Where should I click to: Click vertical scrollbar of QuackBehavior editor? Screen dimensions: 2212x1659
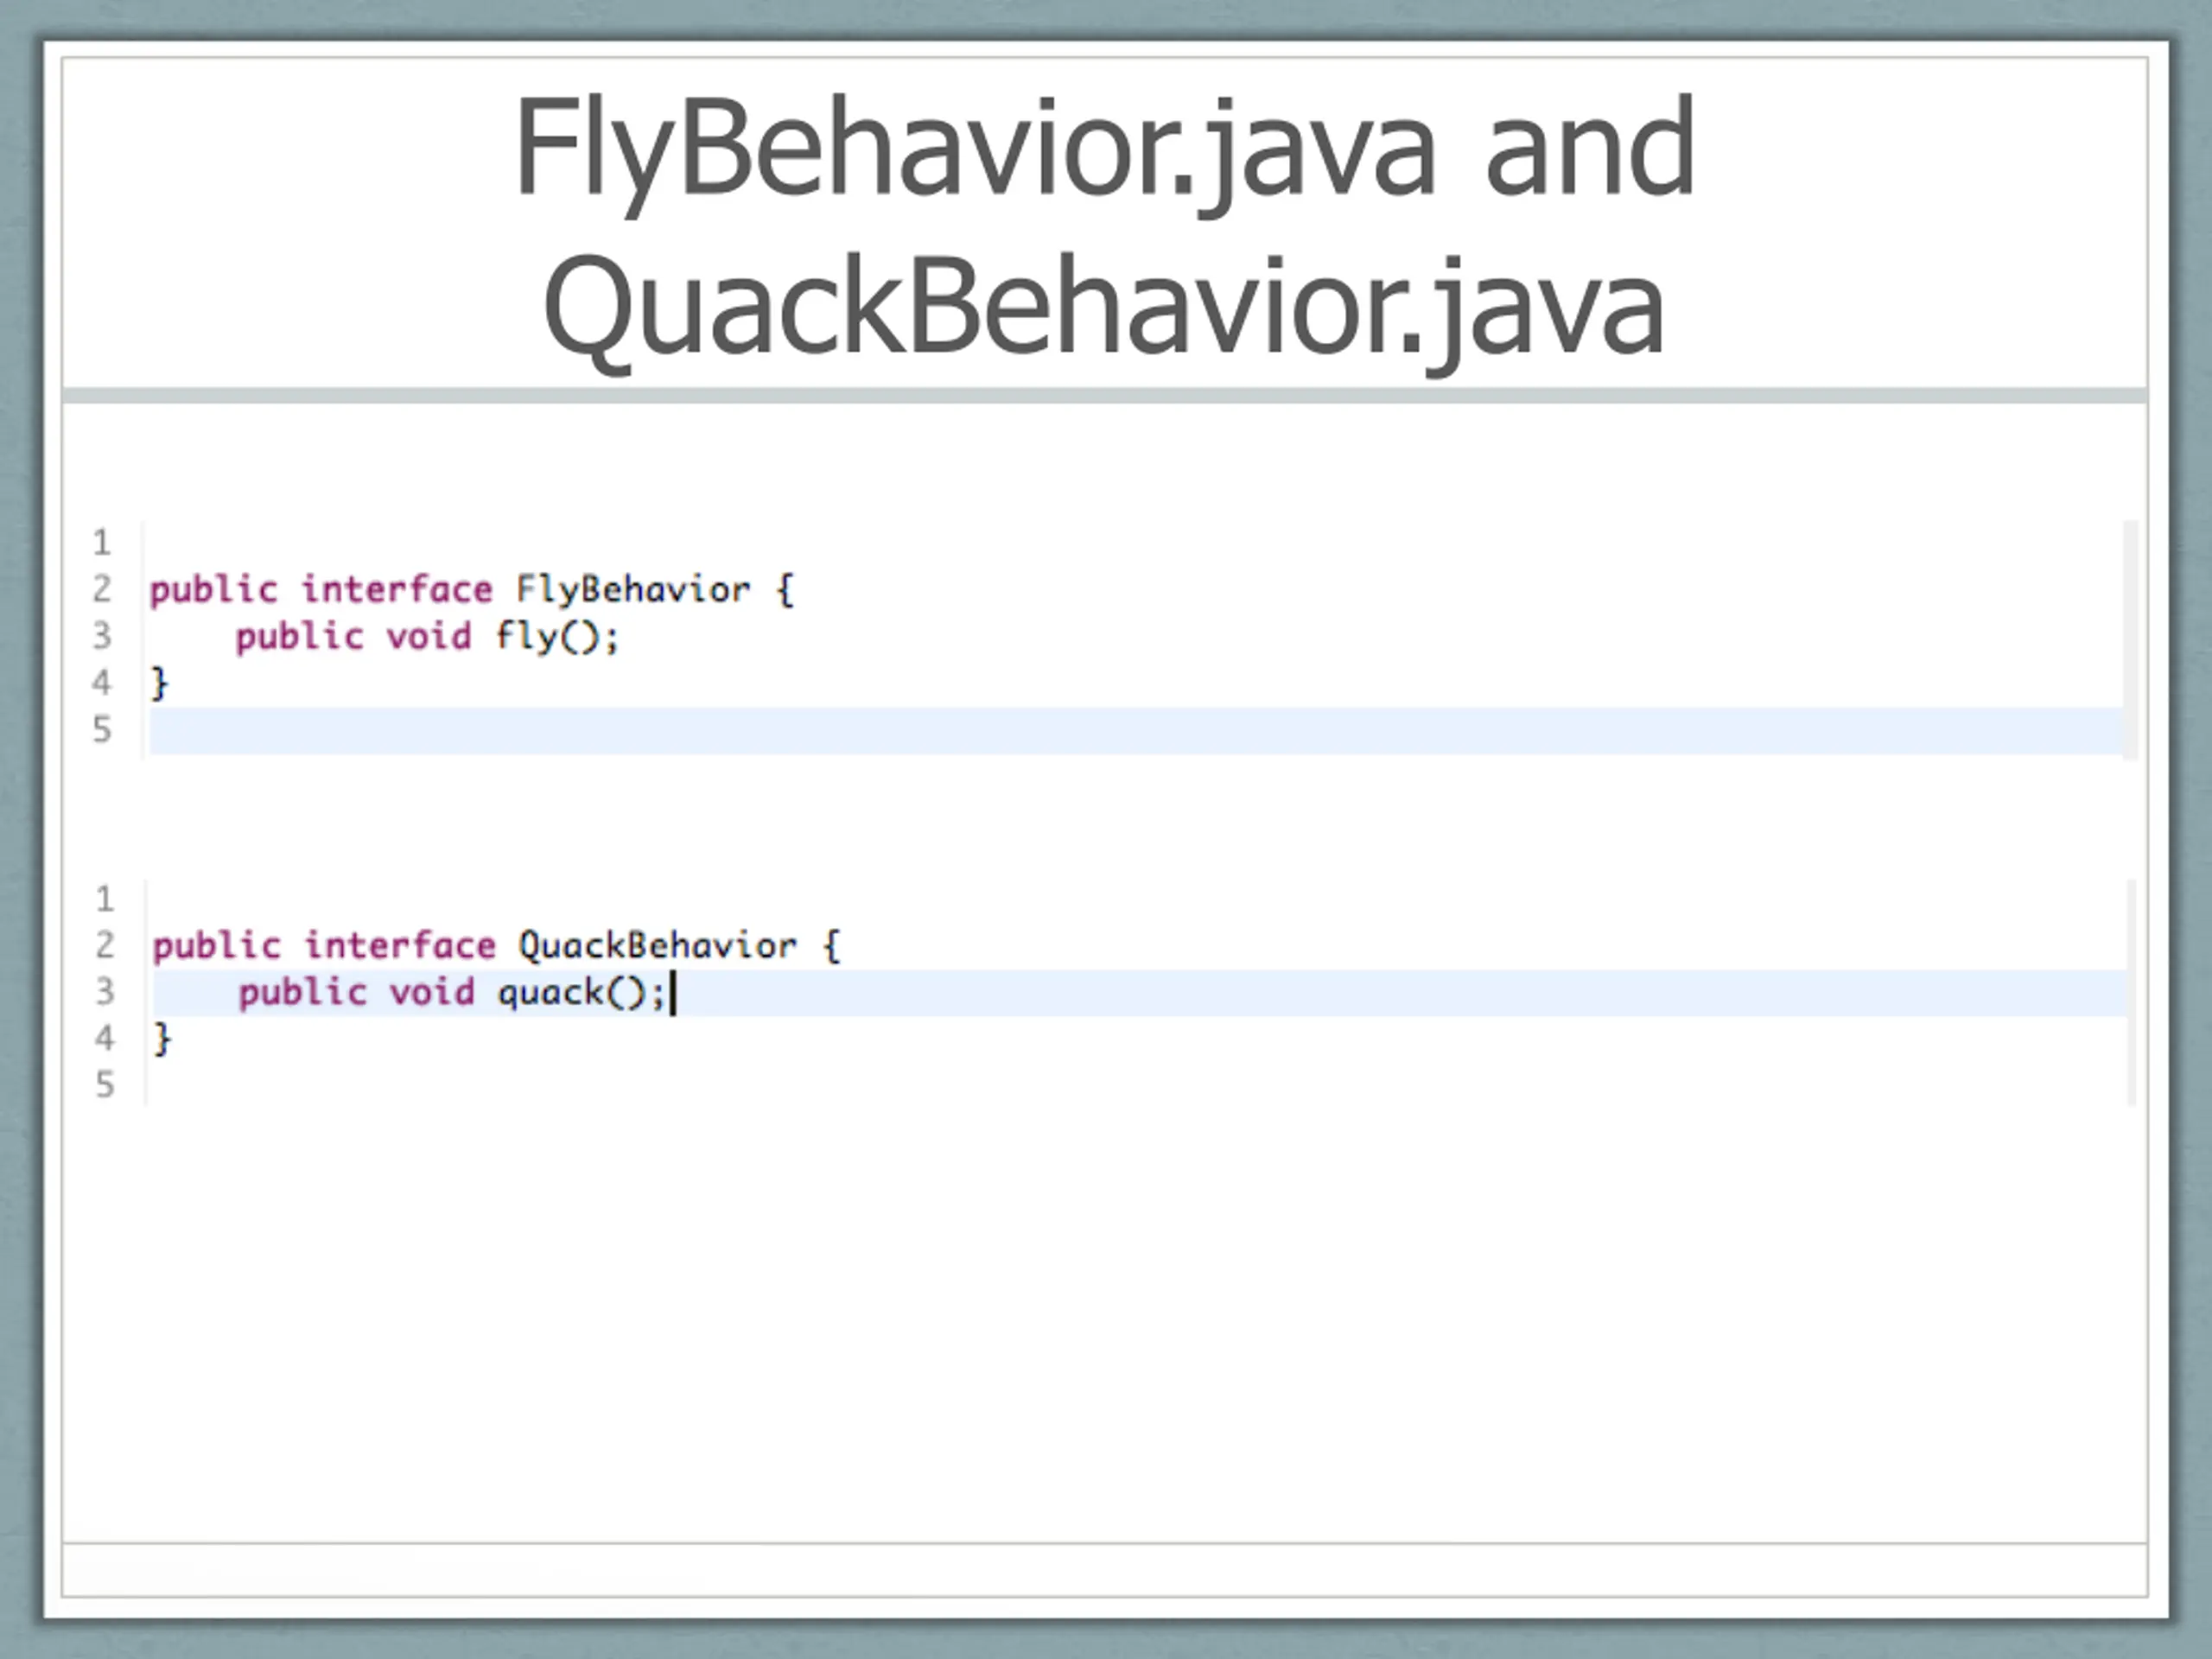point(2132,992)
